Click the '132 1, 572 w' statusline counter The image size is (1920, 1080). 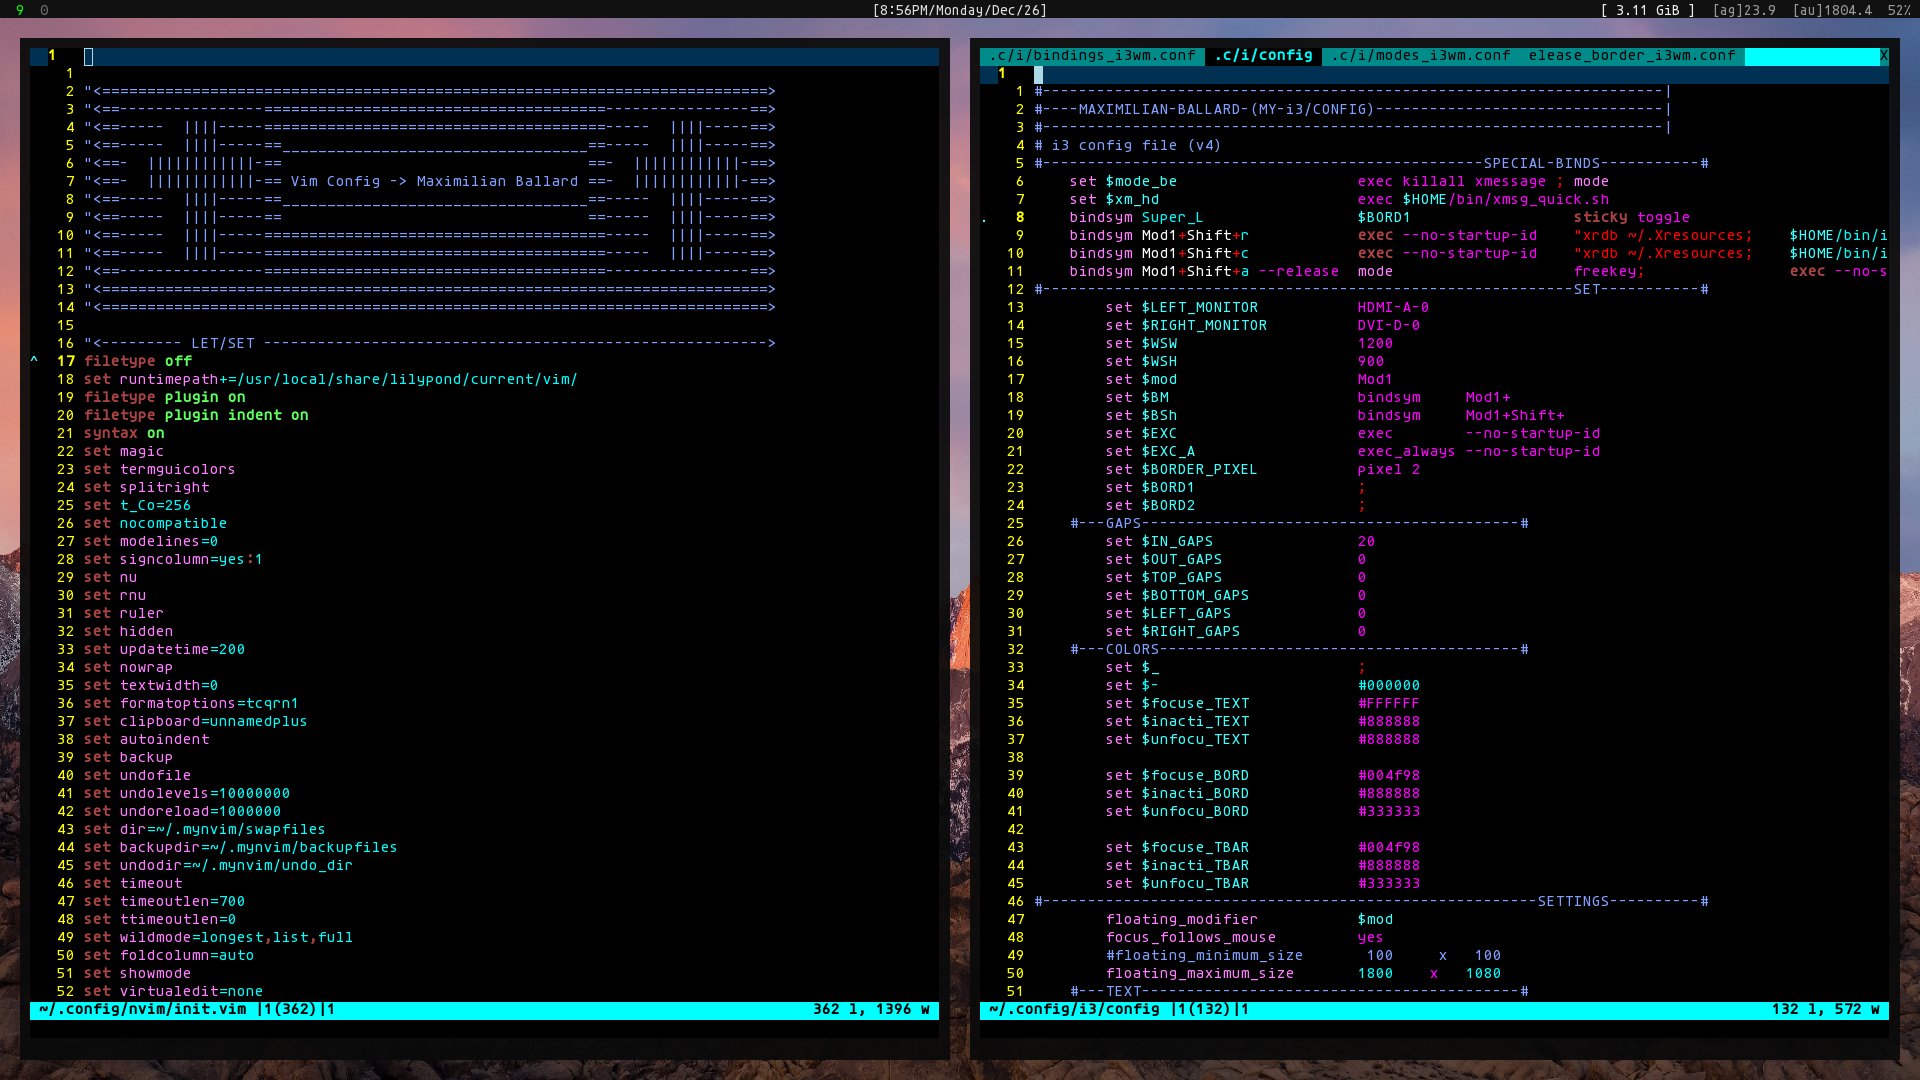[1825, 1010]
